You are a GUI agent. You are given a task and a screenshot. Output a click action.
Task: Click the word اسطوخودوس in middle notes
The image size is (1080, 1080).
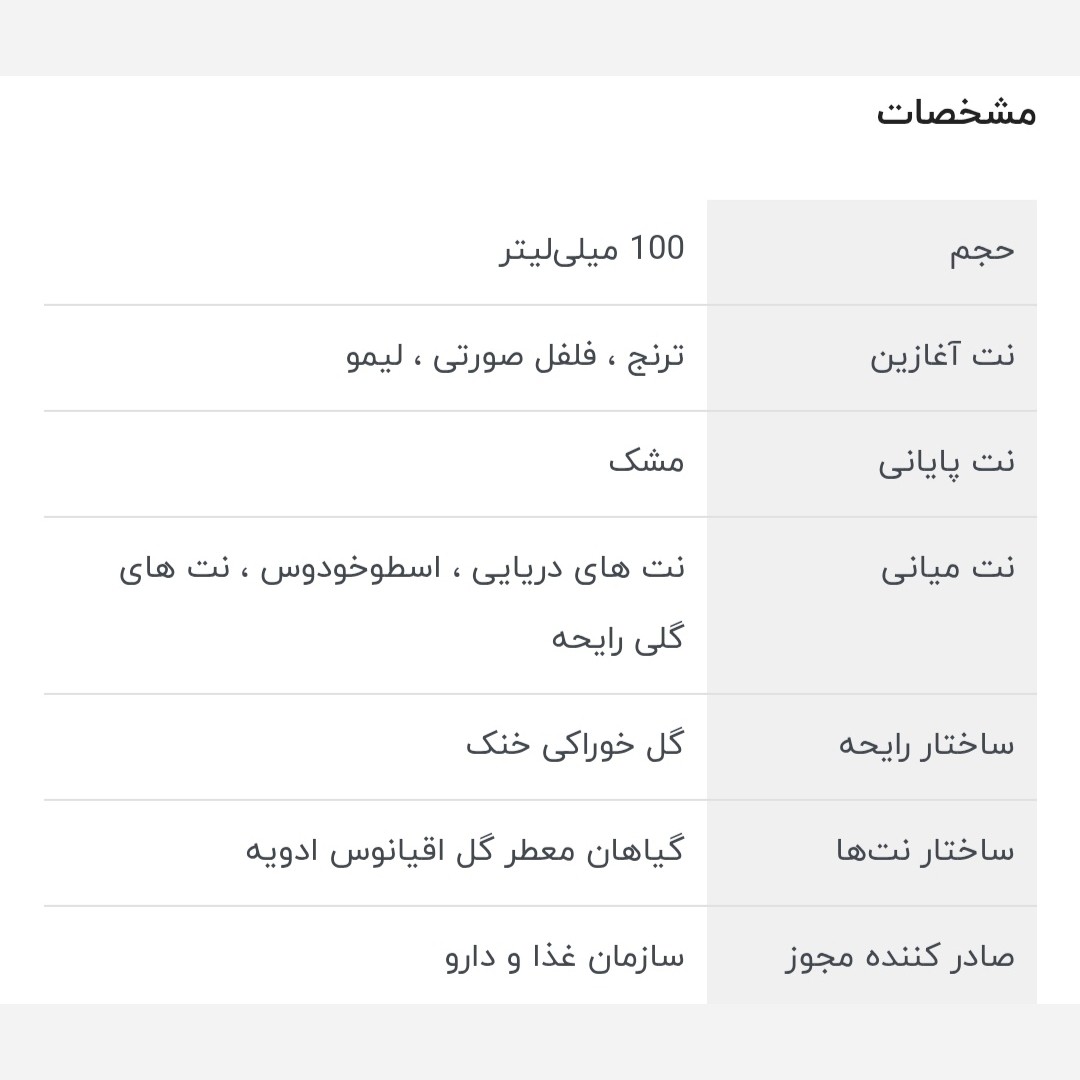tap(351, 570)
